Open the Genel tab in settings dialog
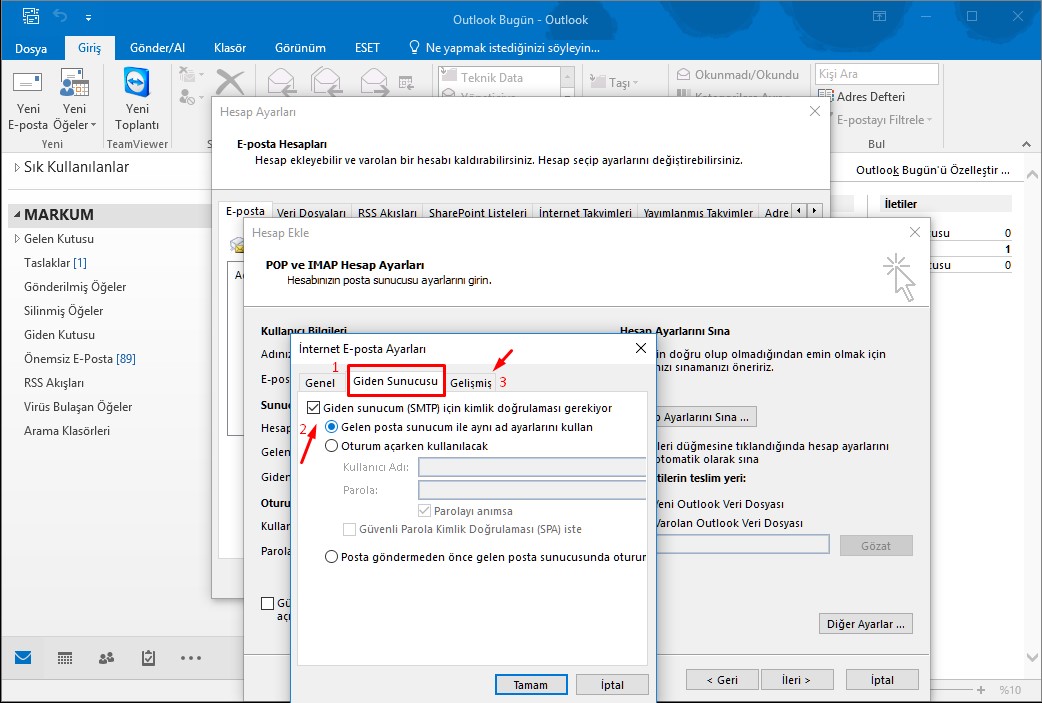1042x703 pixels. [320, 383]
